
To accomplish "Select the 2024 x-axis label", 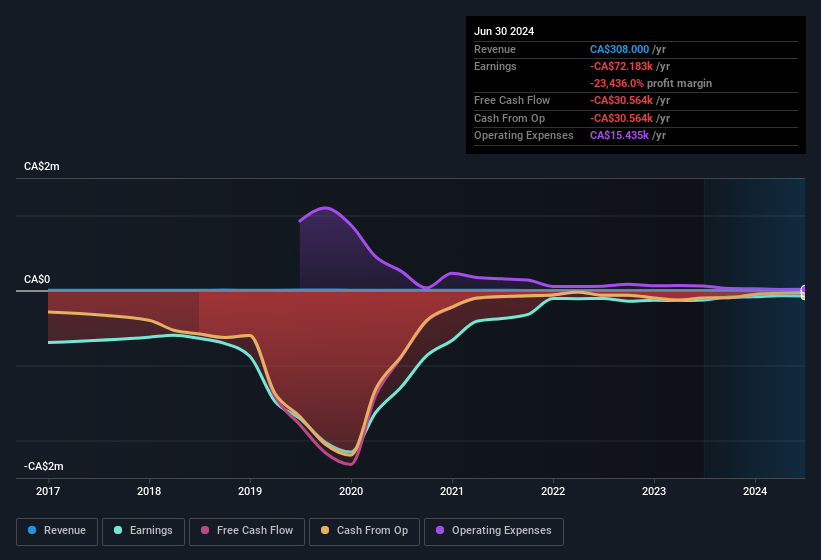I will (x=755, y=491).
